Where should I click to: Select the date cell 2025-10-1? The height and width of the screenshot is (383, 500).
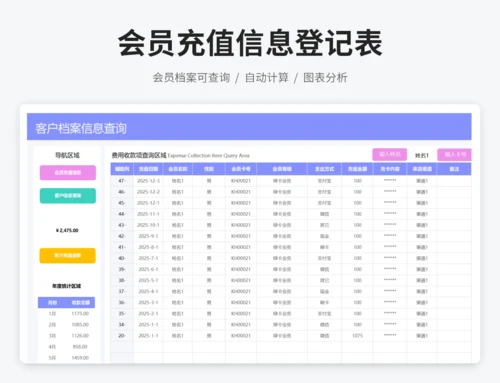click(x=148, y=225)
